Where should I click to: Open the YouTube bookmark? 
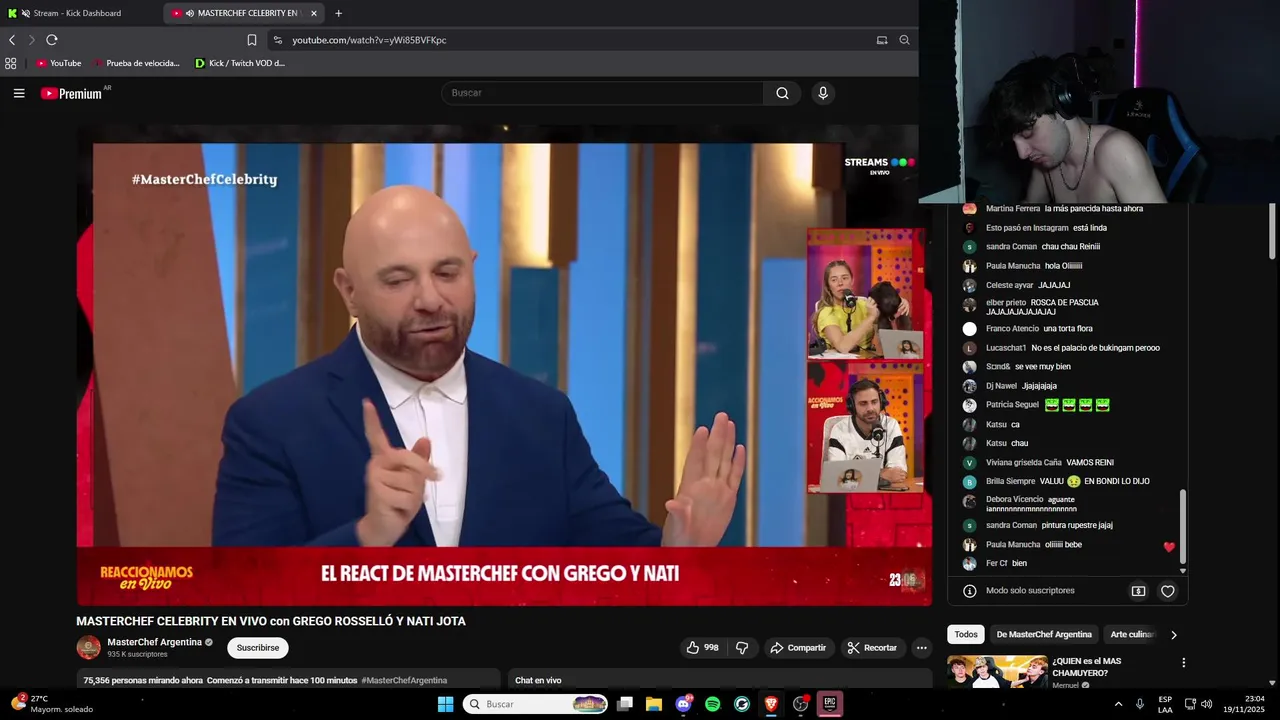click(59, 63)
